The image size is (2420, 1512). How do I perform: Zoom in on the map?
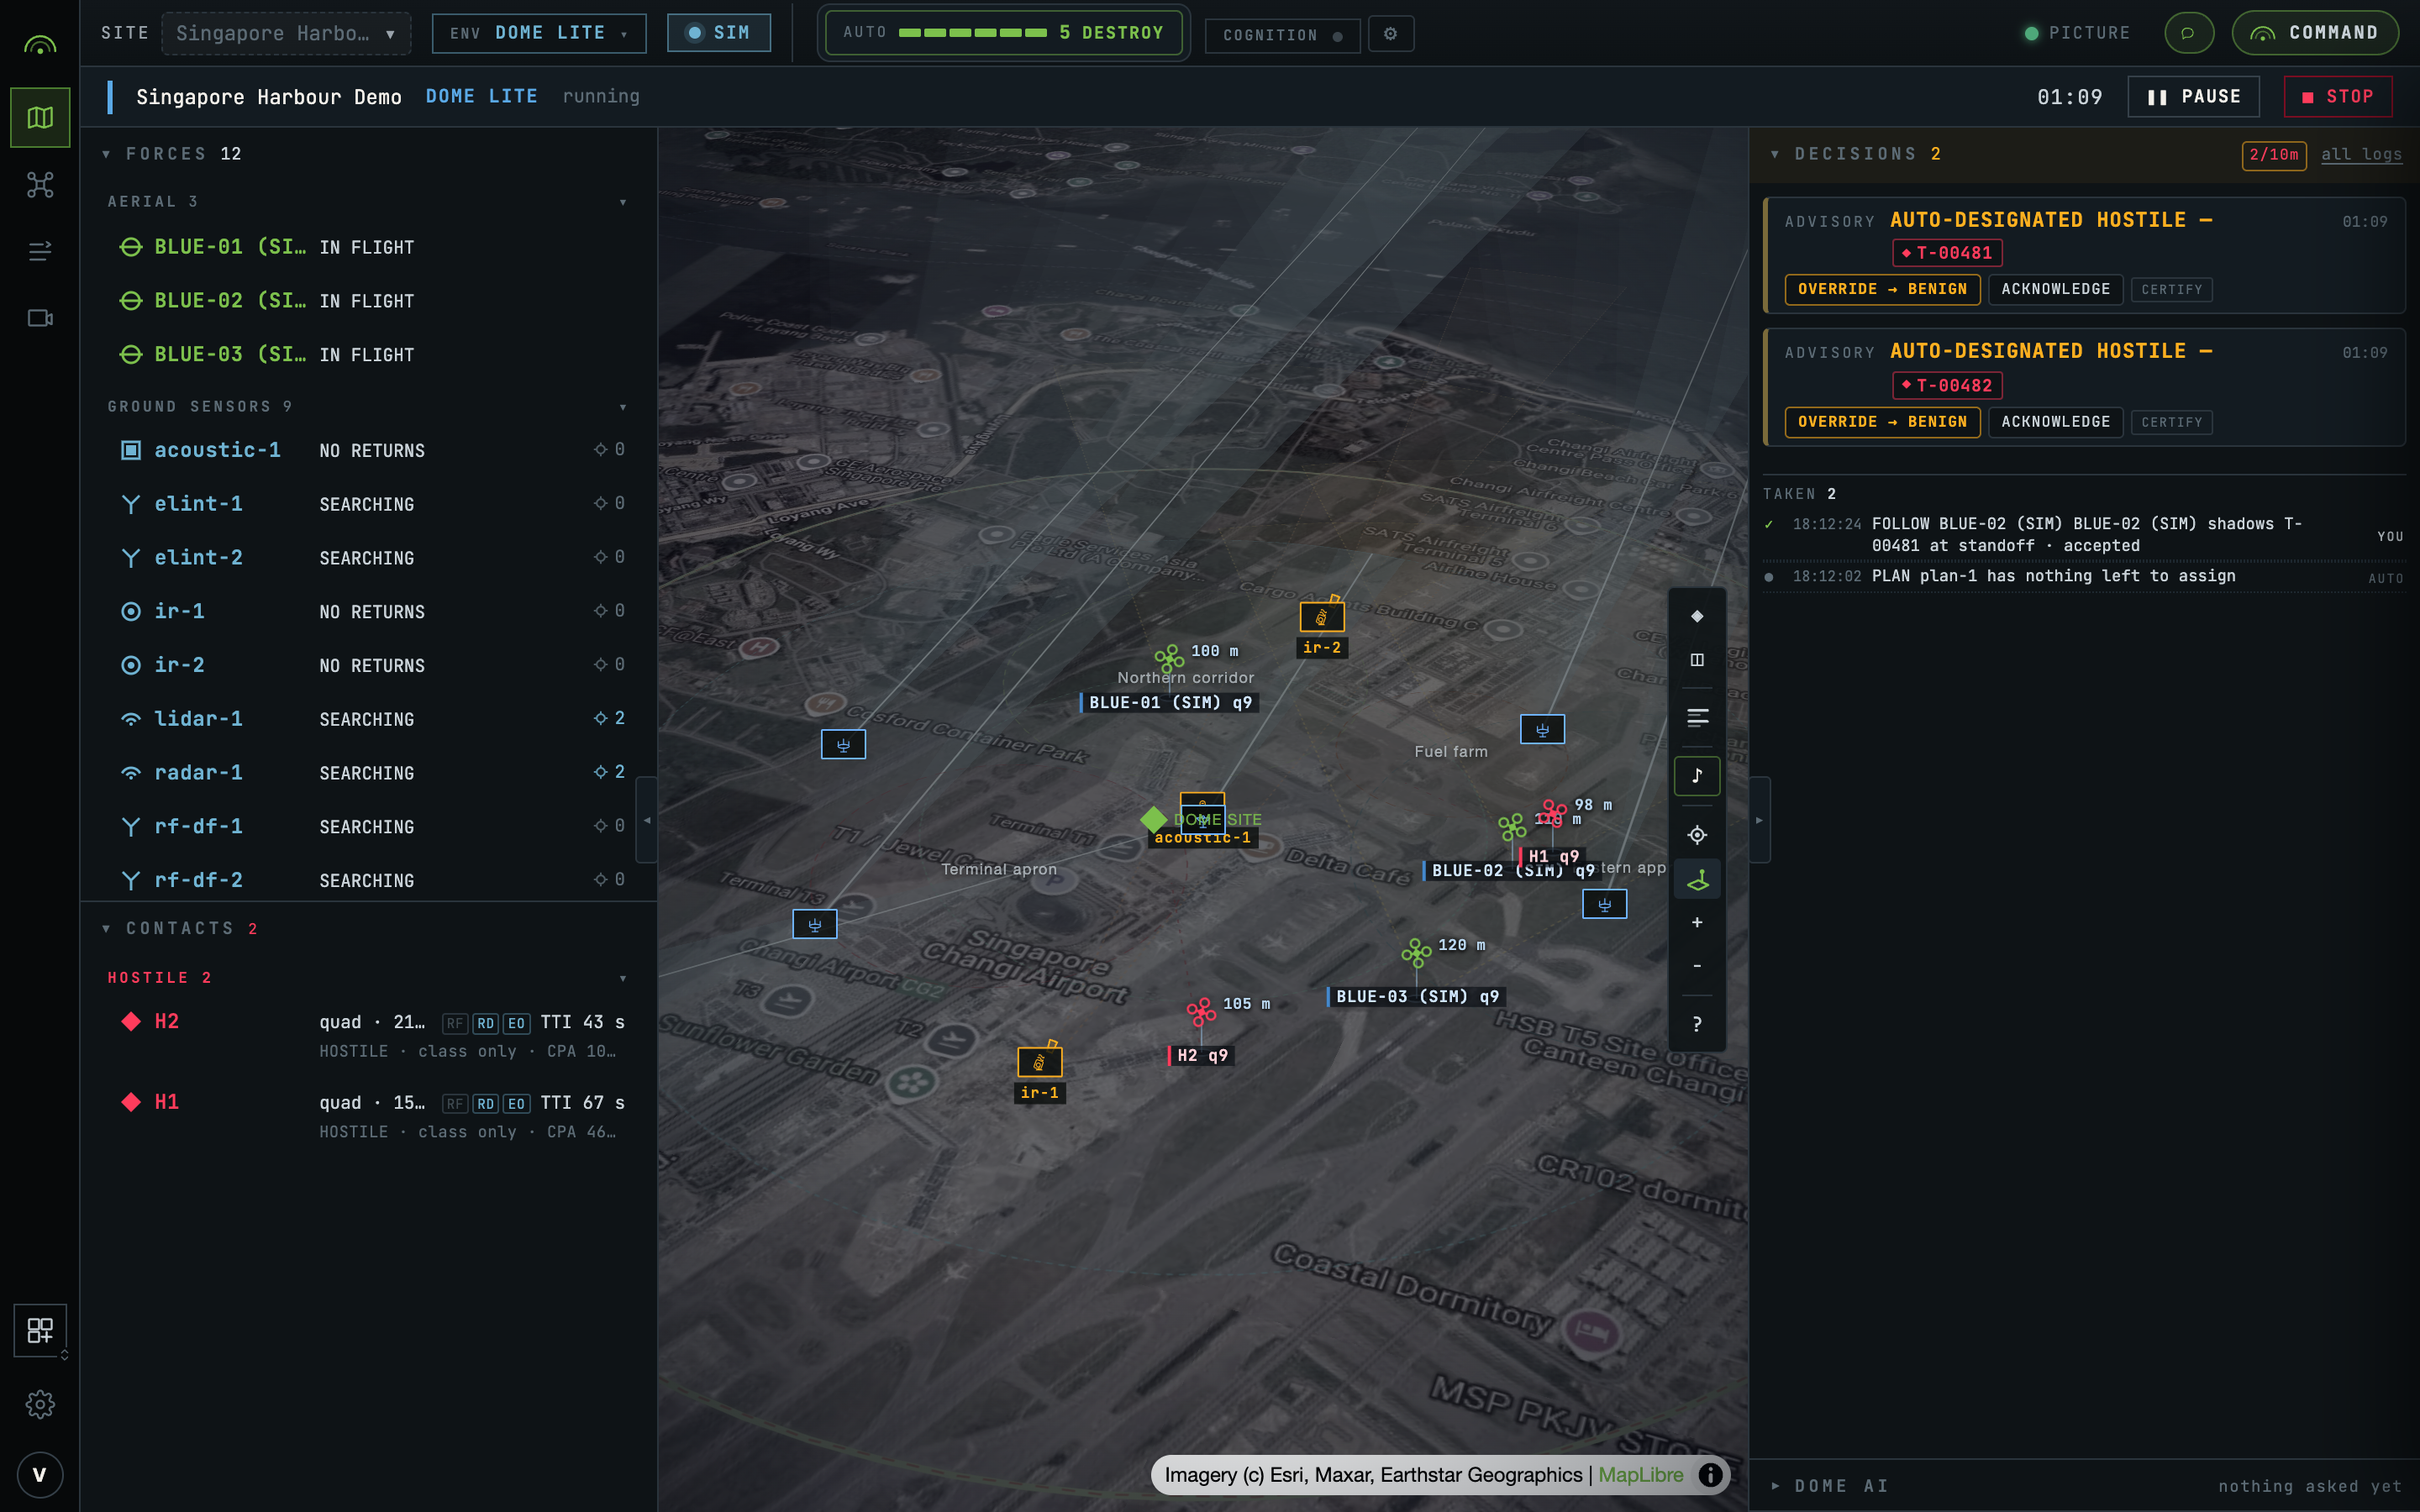point(1697,922)
